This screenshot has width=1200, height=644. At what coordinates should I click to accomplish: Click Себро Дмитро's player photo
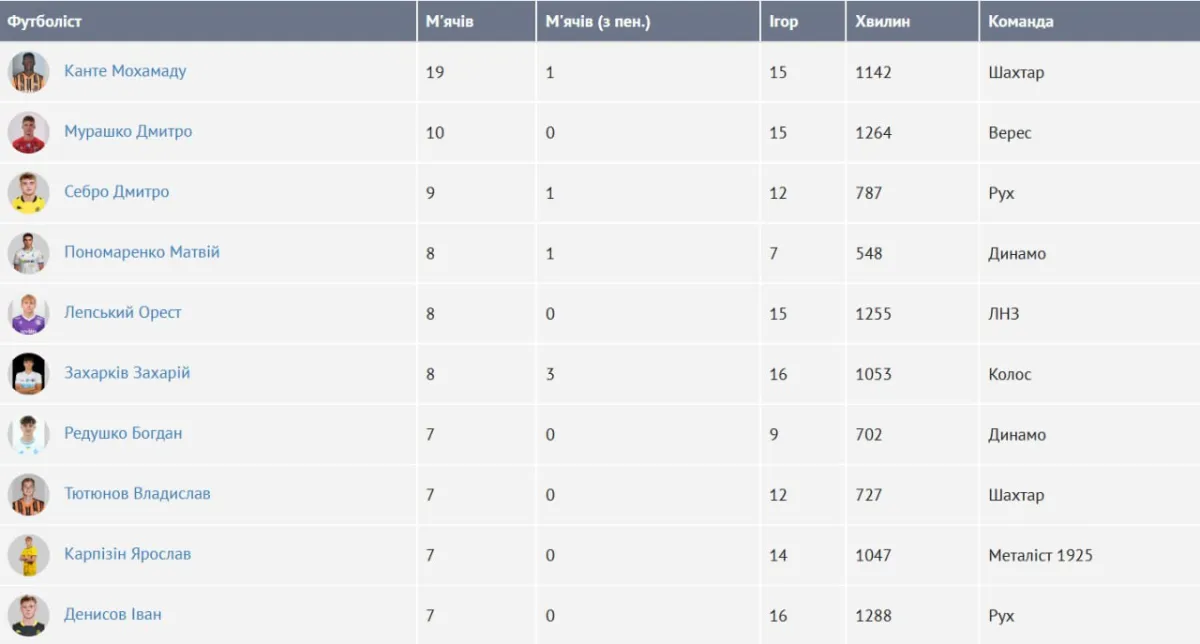(x=29, y=192)
